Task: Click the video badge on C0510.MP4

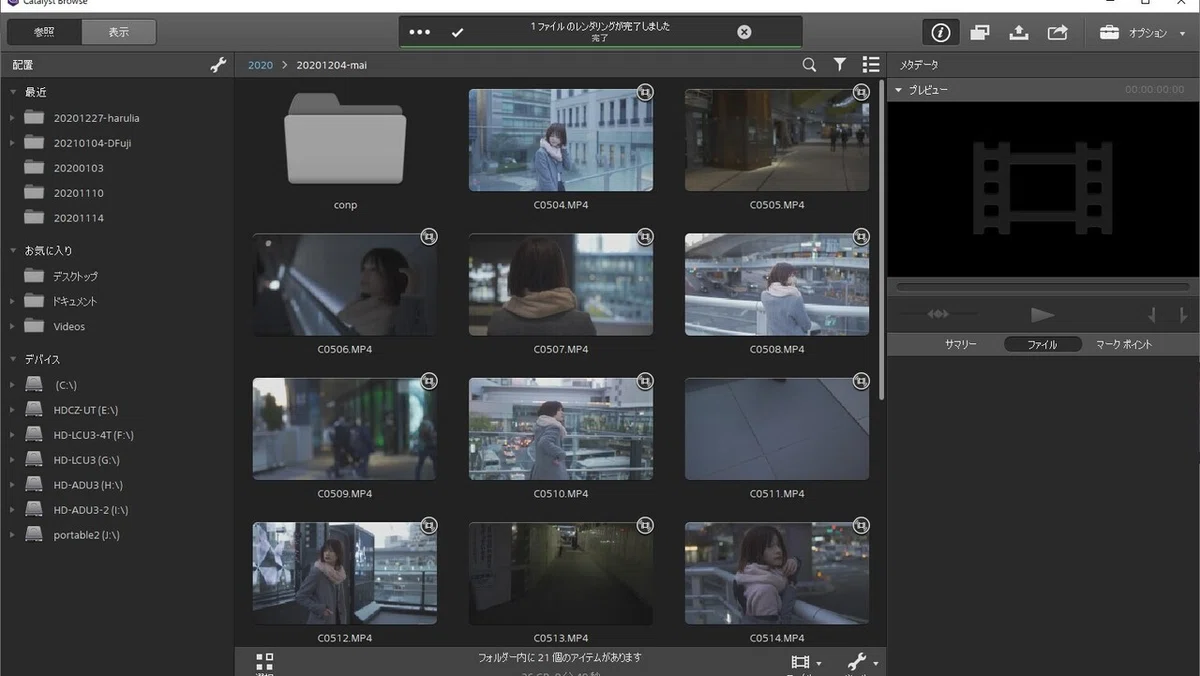Action: tap(645, 381)
